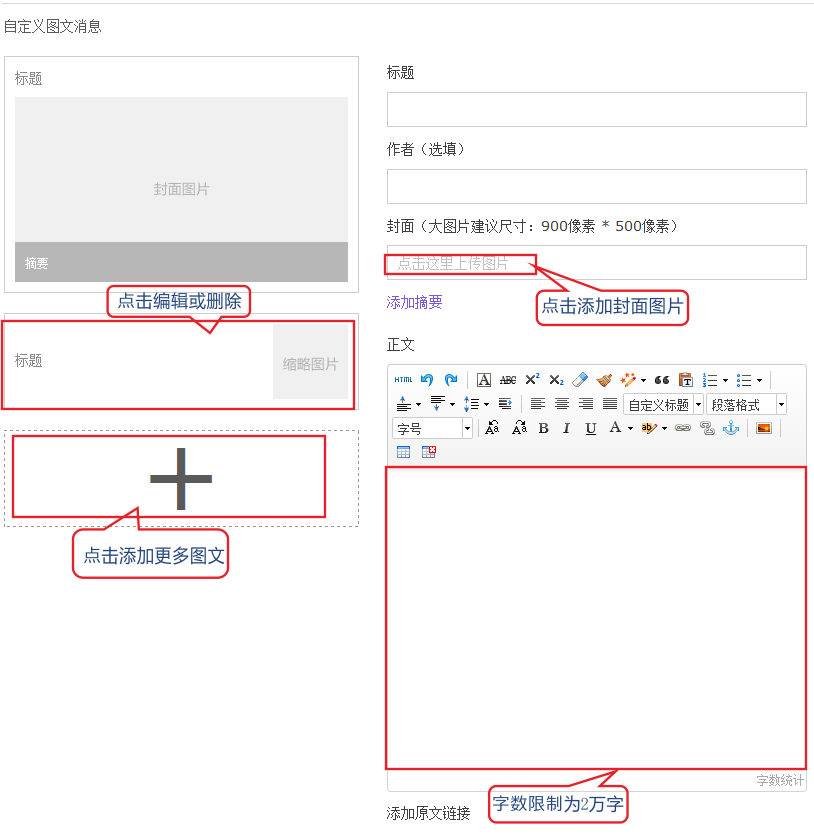
Task: Delete the table with the red X table icon
Action: tap(429, 452)
